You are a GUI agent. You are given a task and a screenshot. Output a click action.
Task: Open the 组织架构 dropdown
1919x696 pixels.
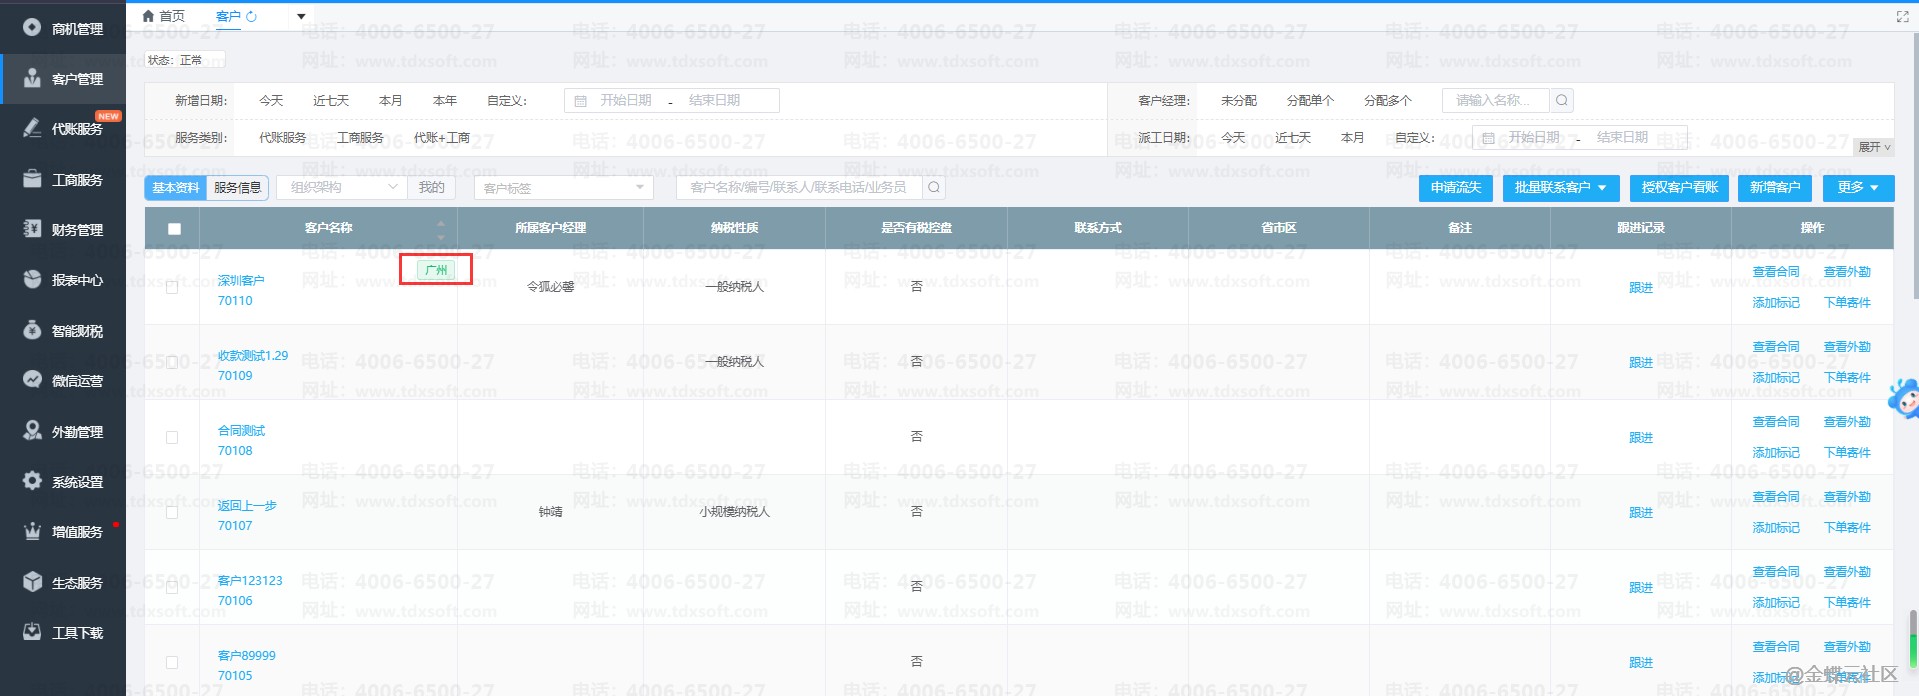(x=342, y=187)
